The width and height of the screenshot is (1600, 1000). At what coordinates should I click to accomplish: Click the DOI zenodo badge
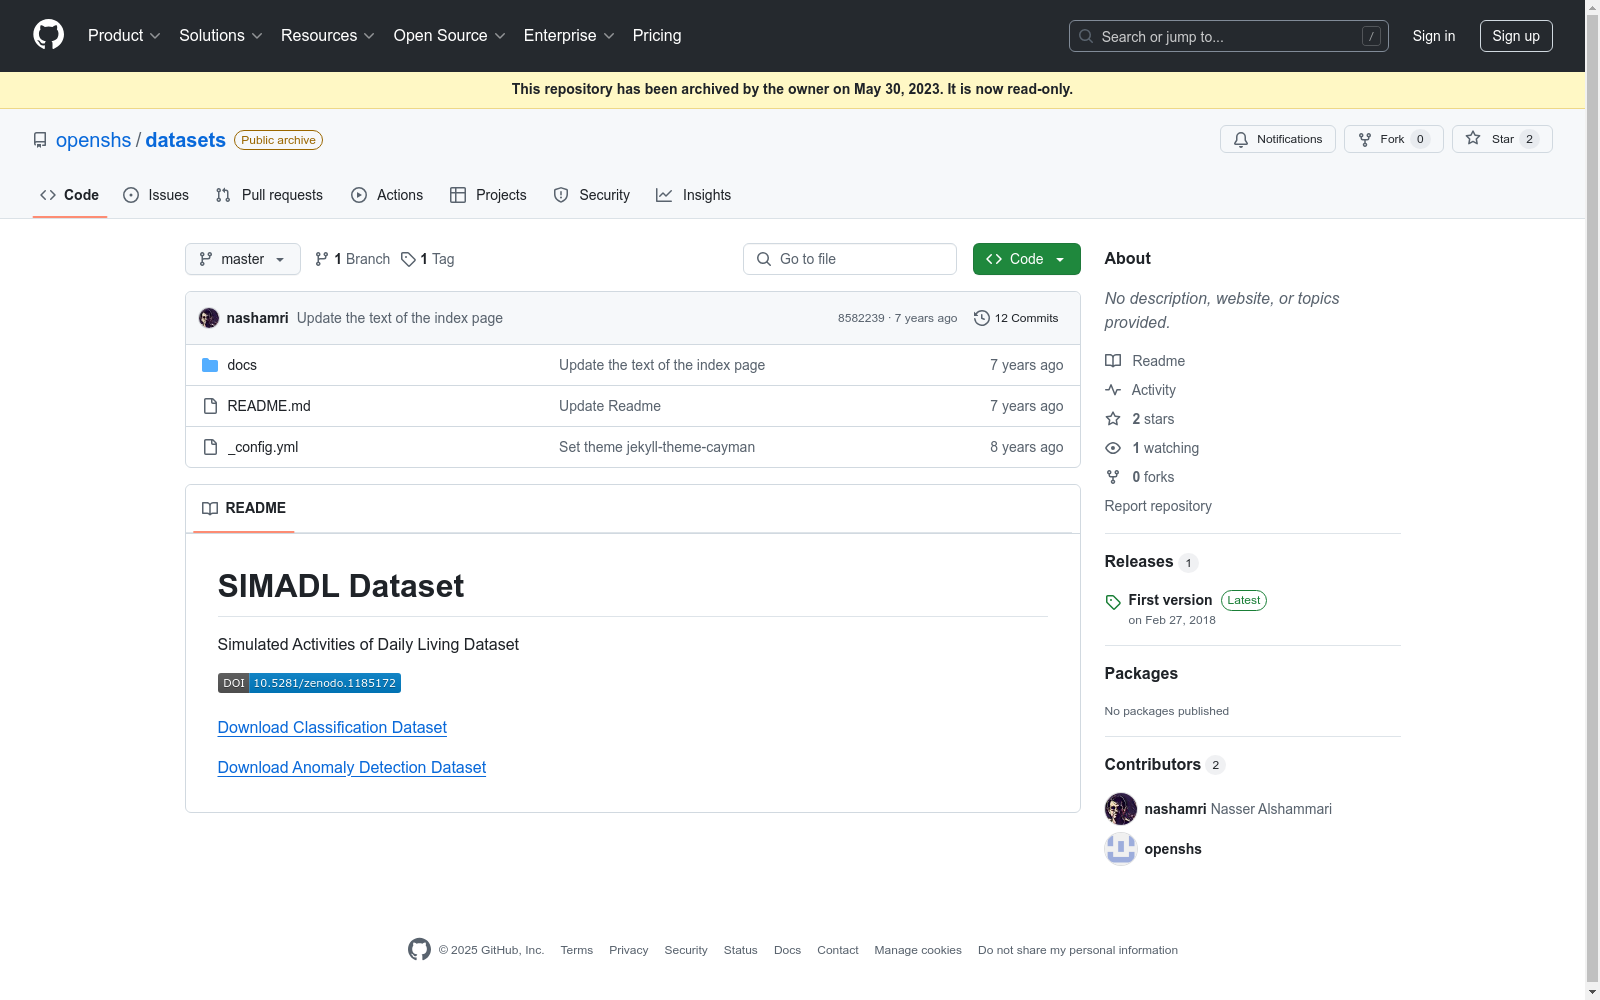309,683
